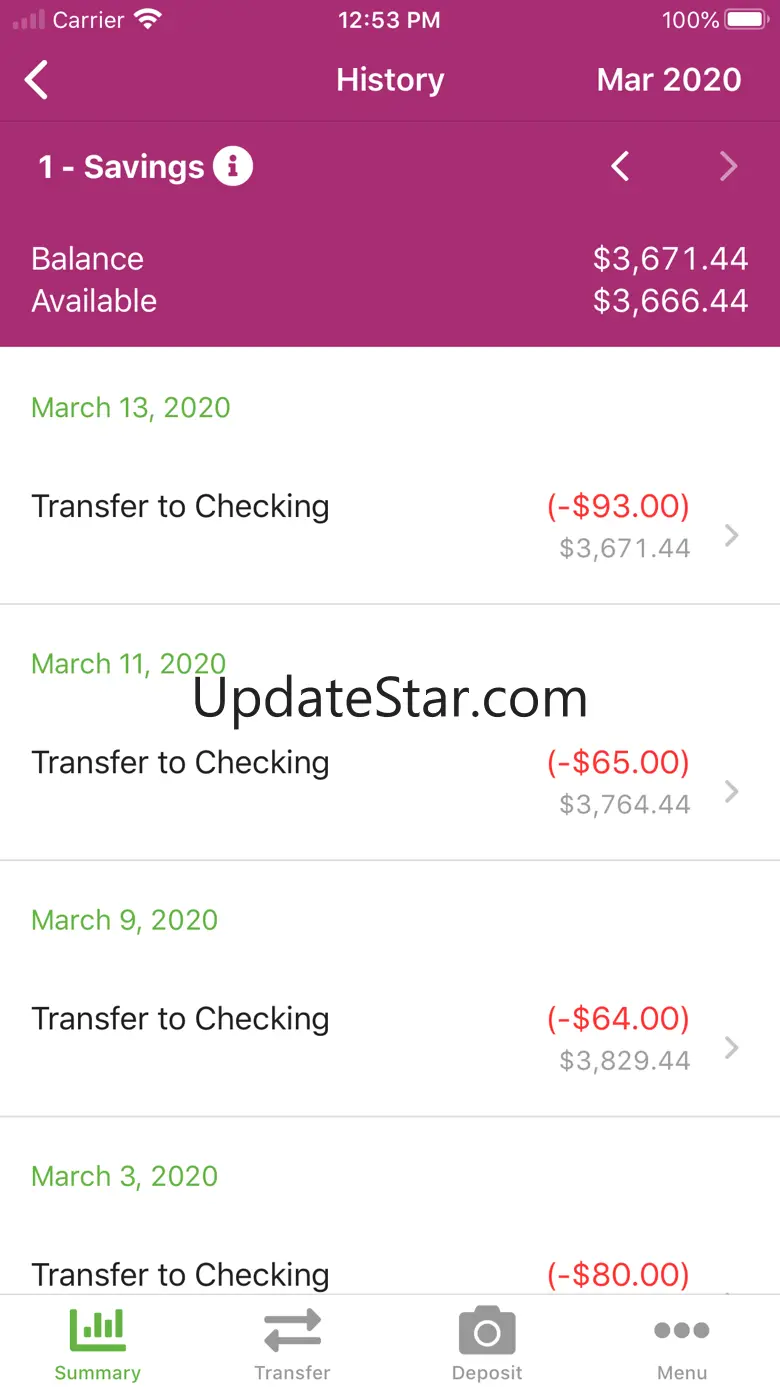Select the March 13 Transfer to Checking entry
Viewport: 780px width, 1387px height.
coord(180,507)
